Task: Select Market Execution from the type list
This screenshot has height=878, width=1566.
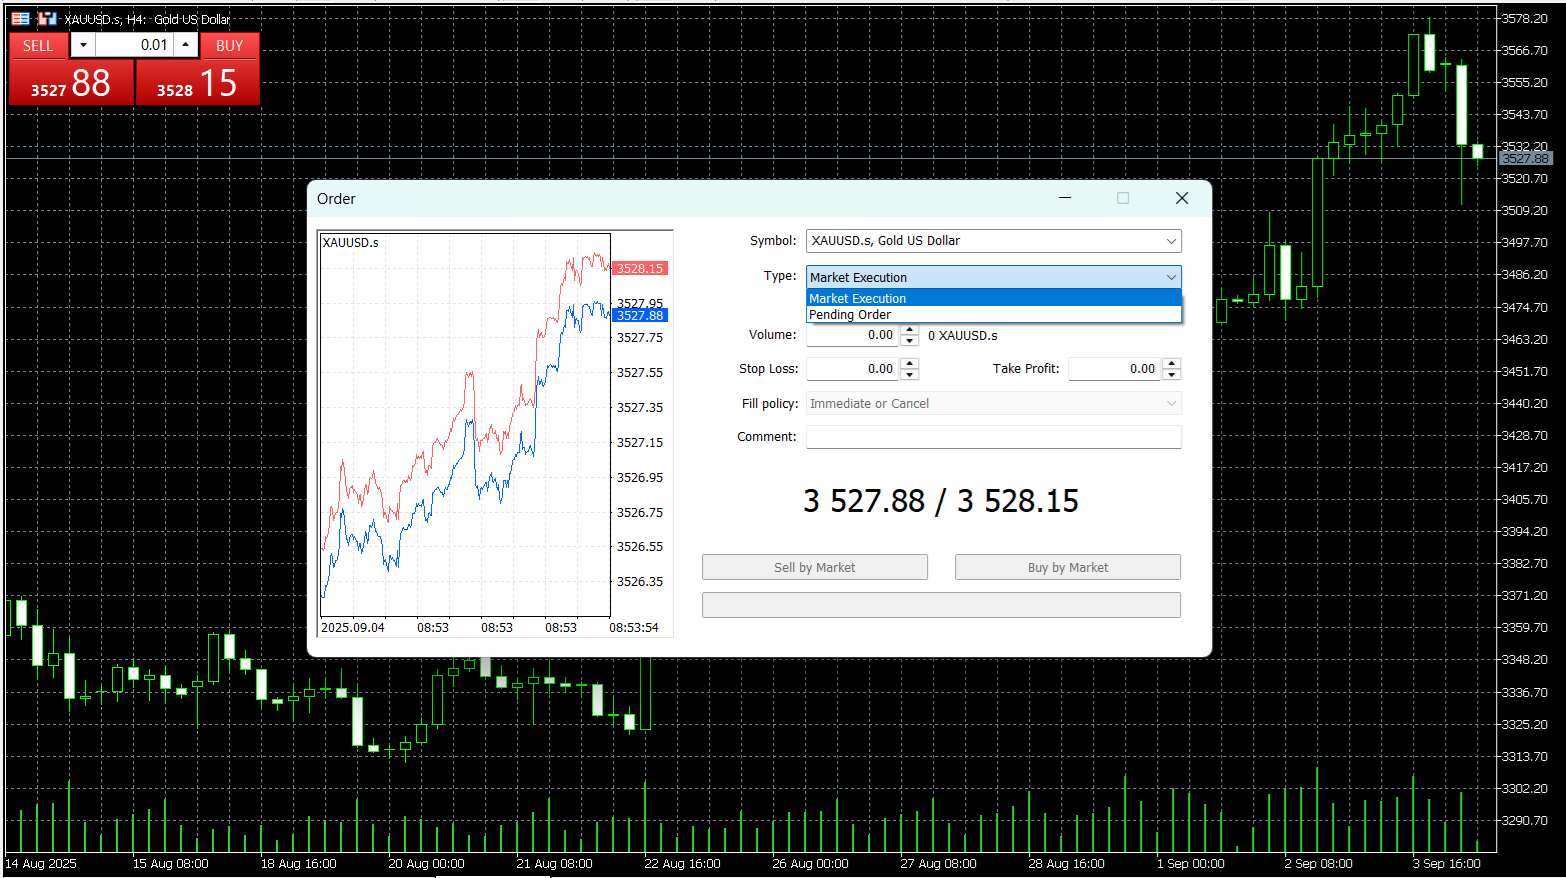Action: (993, 298)
